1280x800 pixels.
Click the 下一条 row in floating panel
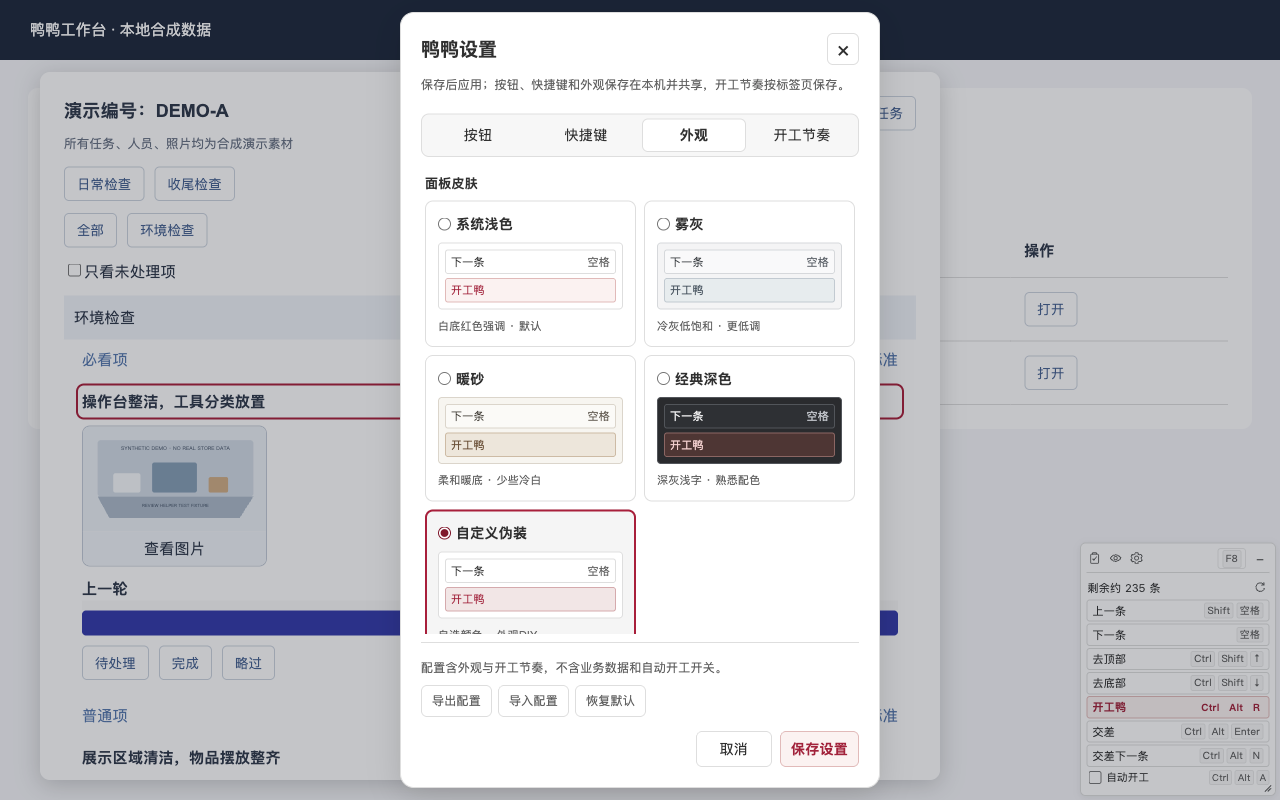[x=1178, y=635]
